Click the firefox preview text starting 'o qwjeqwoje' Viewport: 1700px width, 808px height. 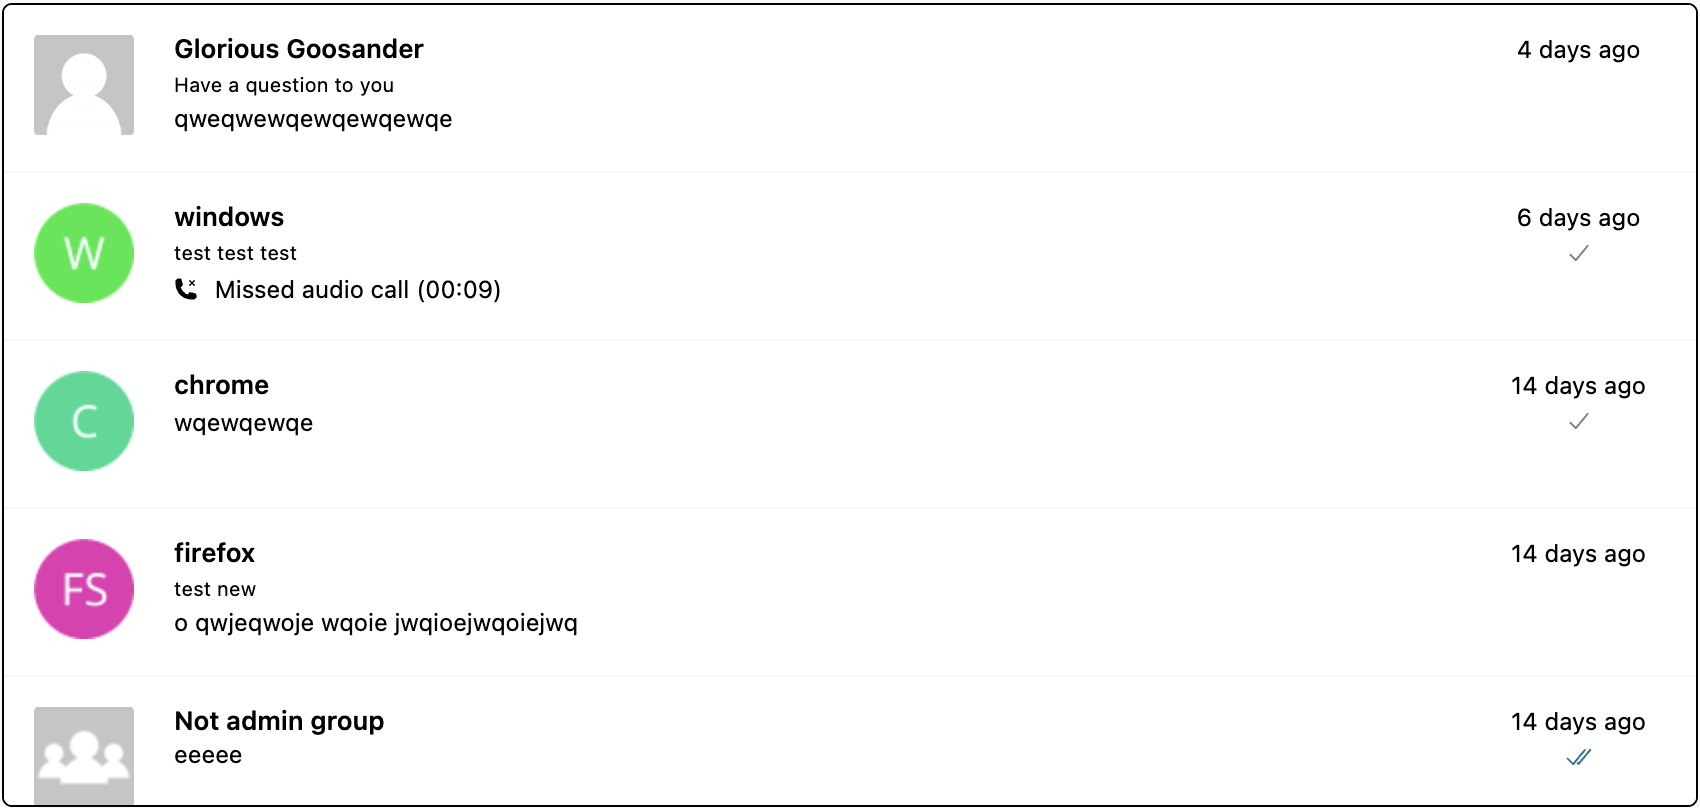[x=376, y=623]
